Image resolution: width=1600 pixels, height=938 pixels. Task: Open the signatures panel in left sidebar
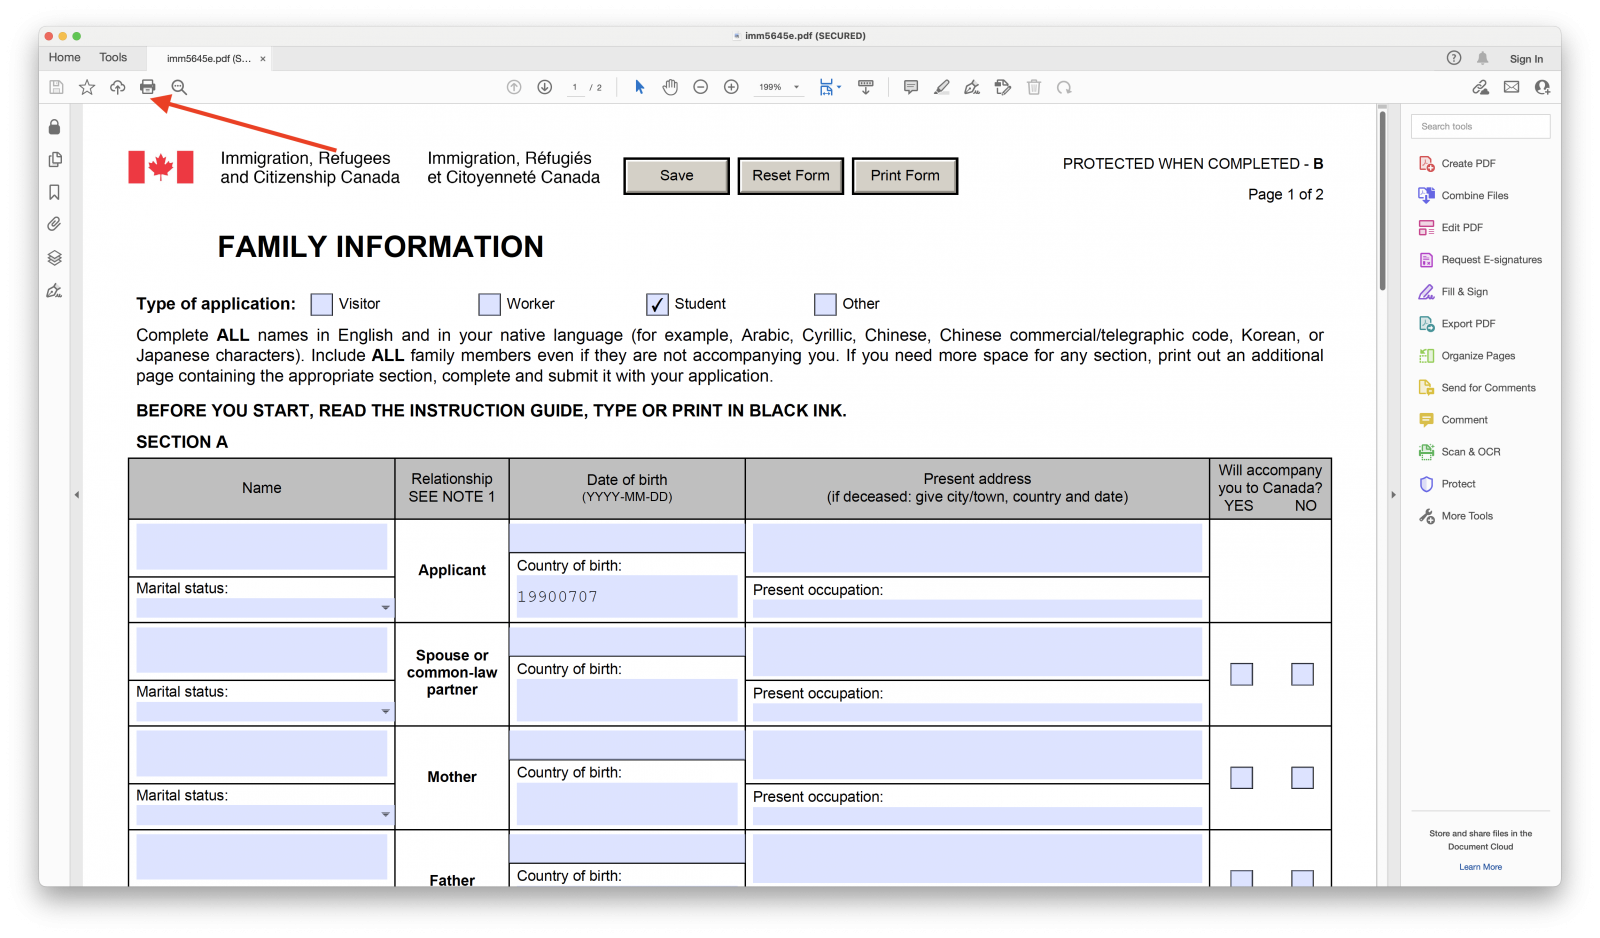click(x=55, y=291)
